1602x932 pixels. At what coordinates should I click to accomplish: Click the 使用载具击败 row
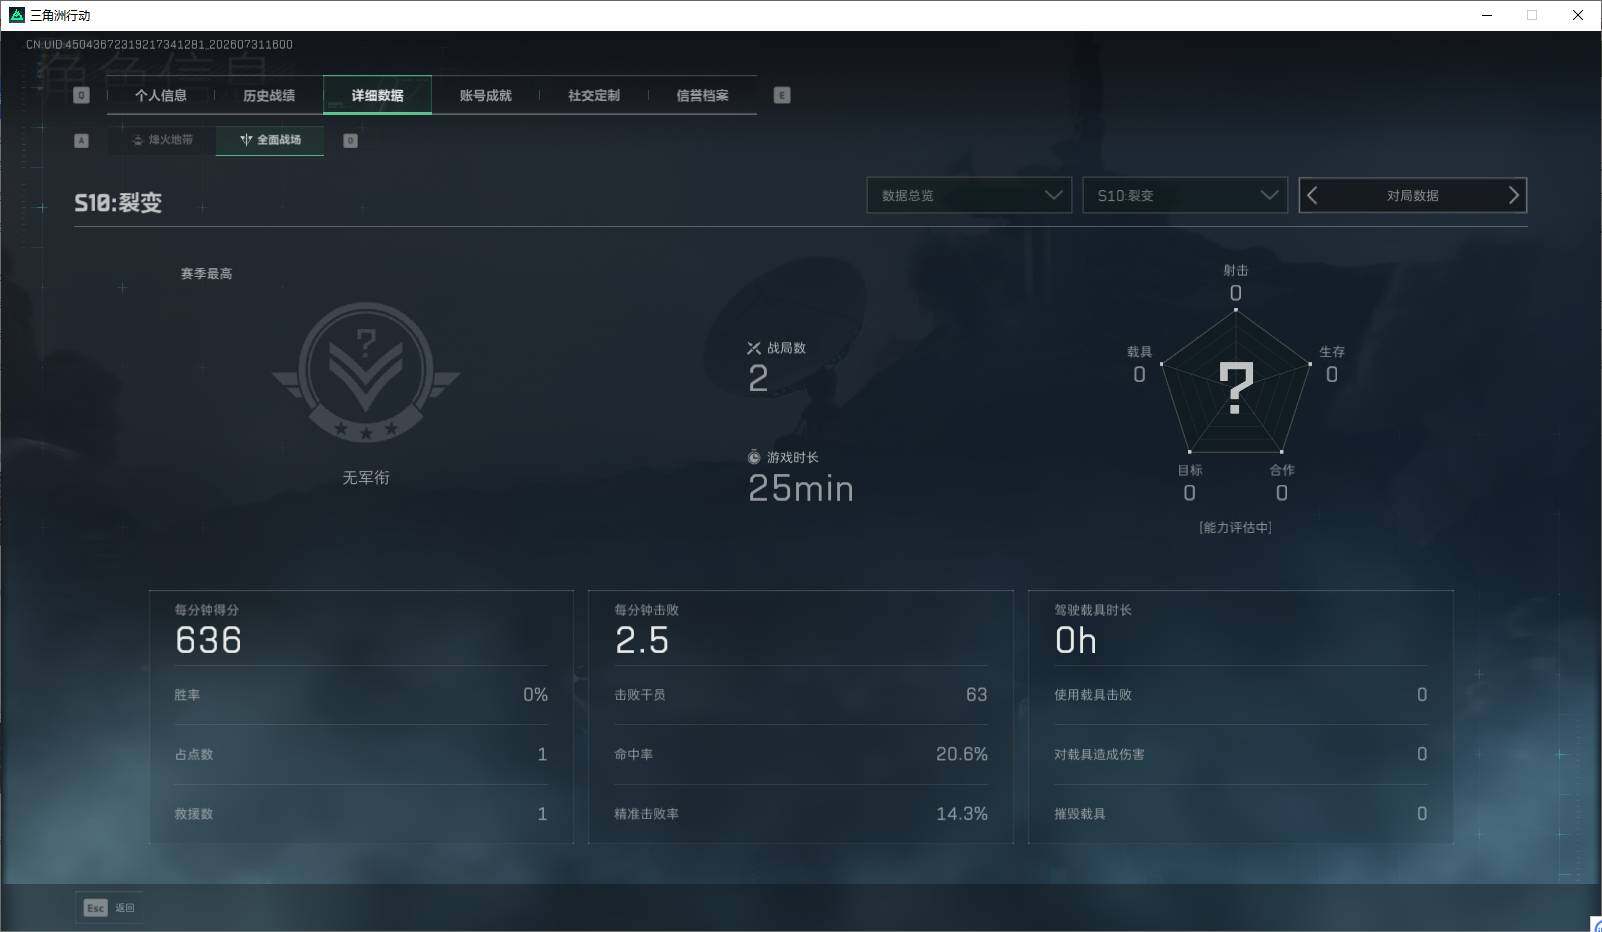click(1241, 695)
